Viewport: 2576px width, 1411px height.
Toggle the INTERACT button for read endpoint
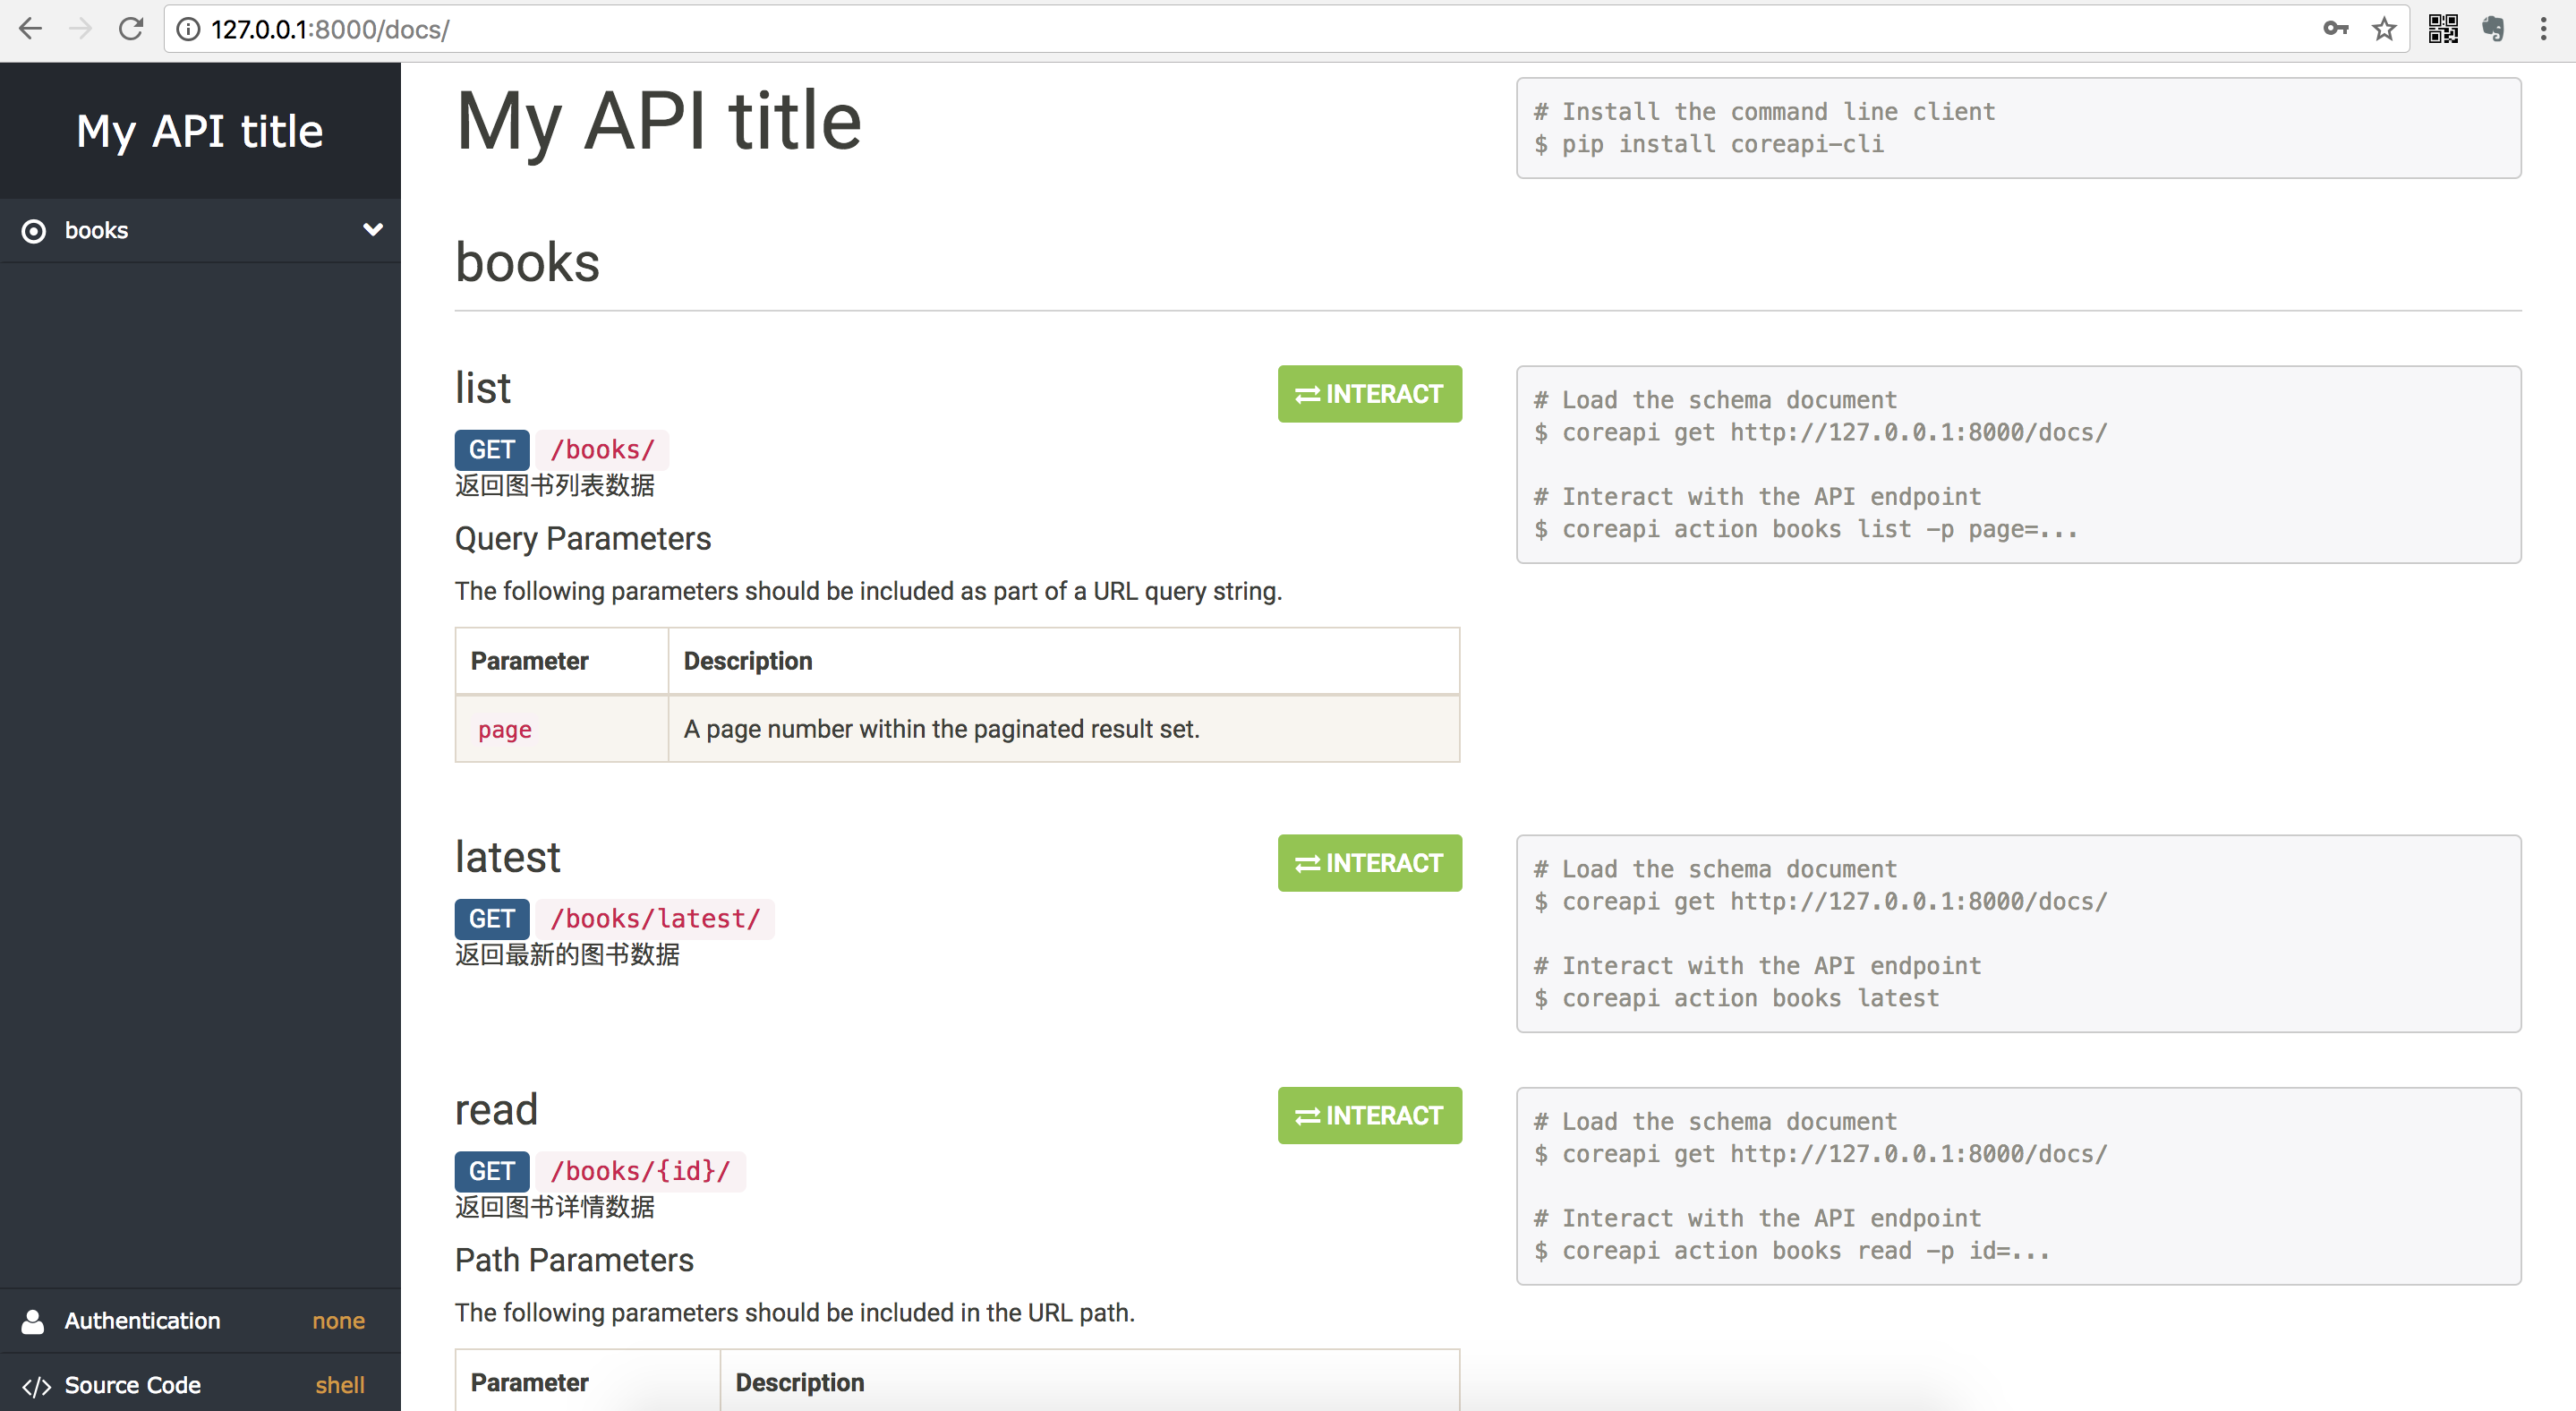pyautogui.click(x=1369, y=1114)
